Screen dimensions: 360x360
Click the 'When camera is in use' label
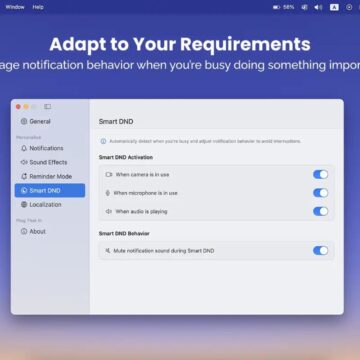point(142,174)
